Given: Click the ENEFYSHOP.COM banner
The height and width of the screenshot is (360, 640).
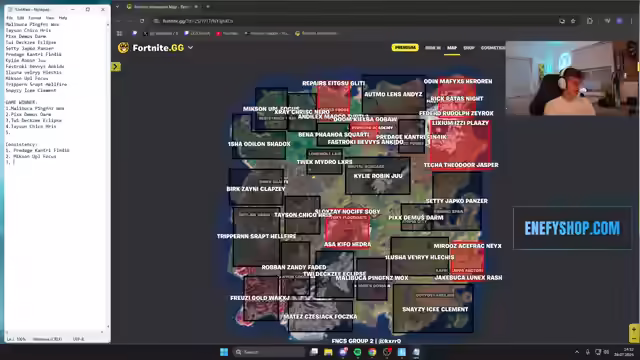Looking at the screenshot, I should (572, 228).
